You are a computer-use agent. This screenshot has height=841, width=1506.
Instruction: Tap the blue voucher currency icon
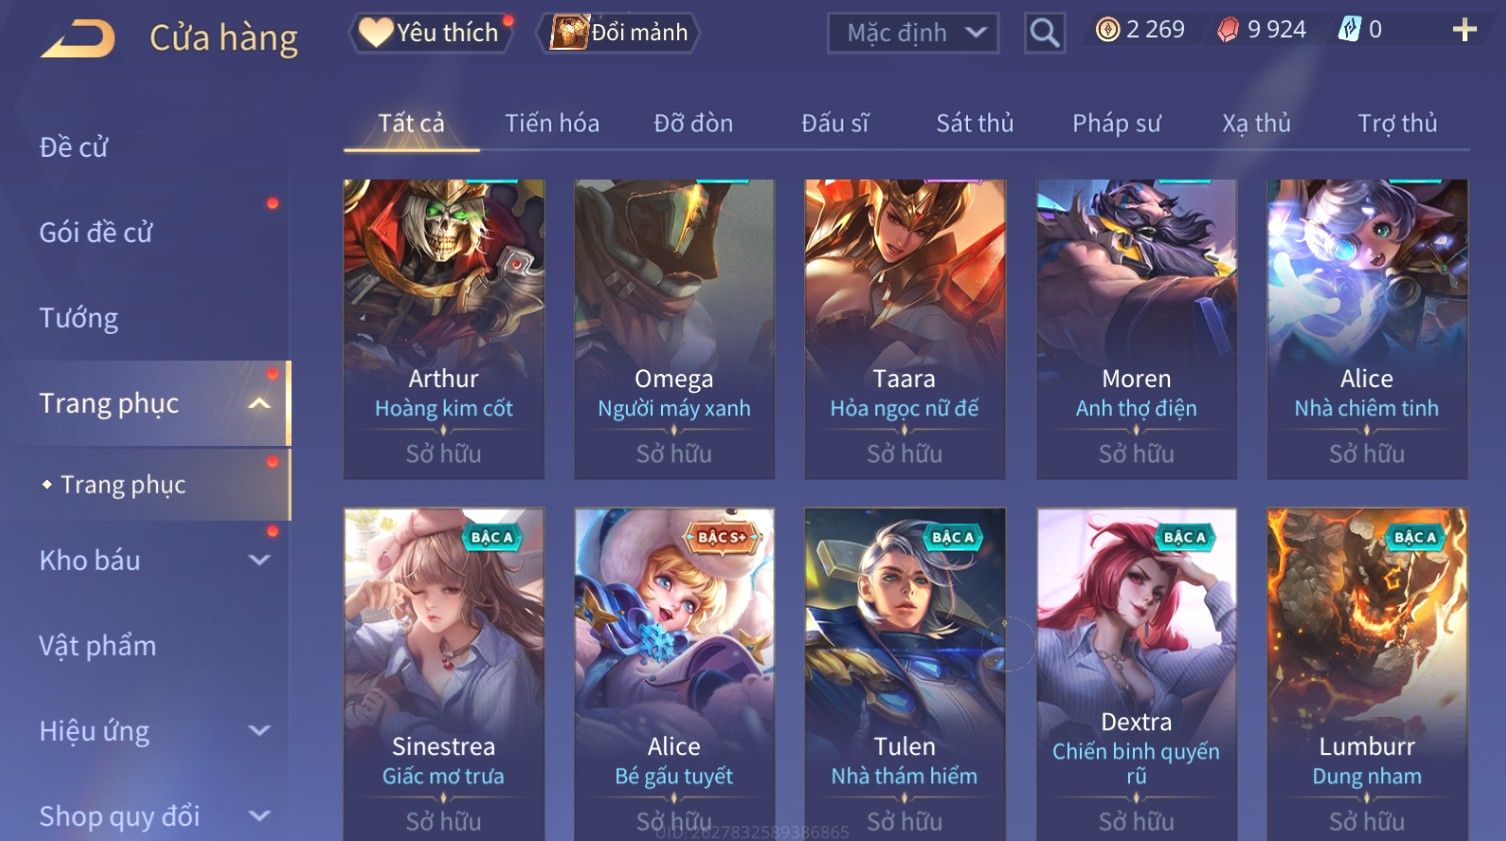tap(1349, 30)
